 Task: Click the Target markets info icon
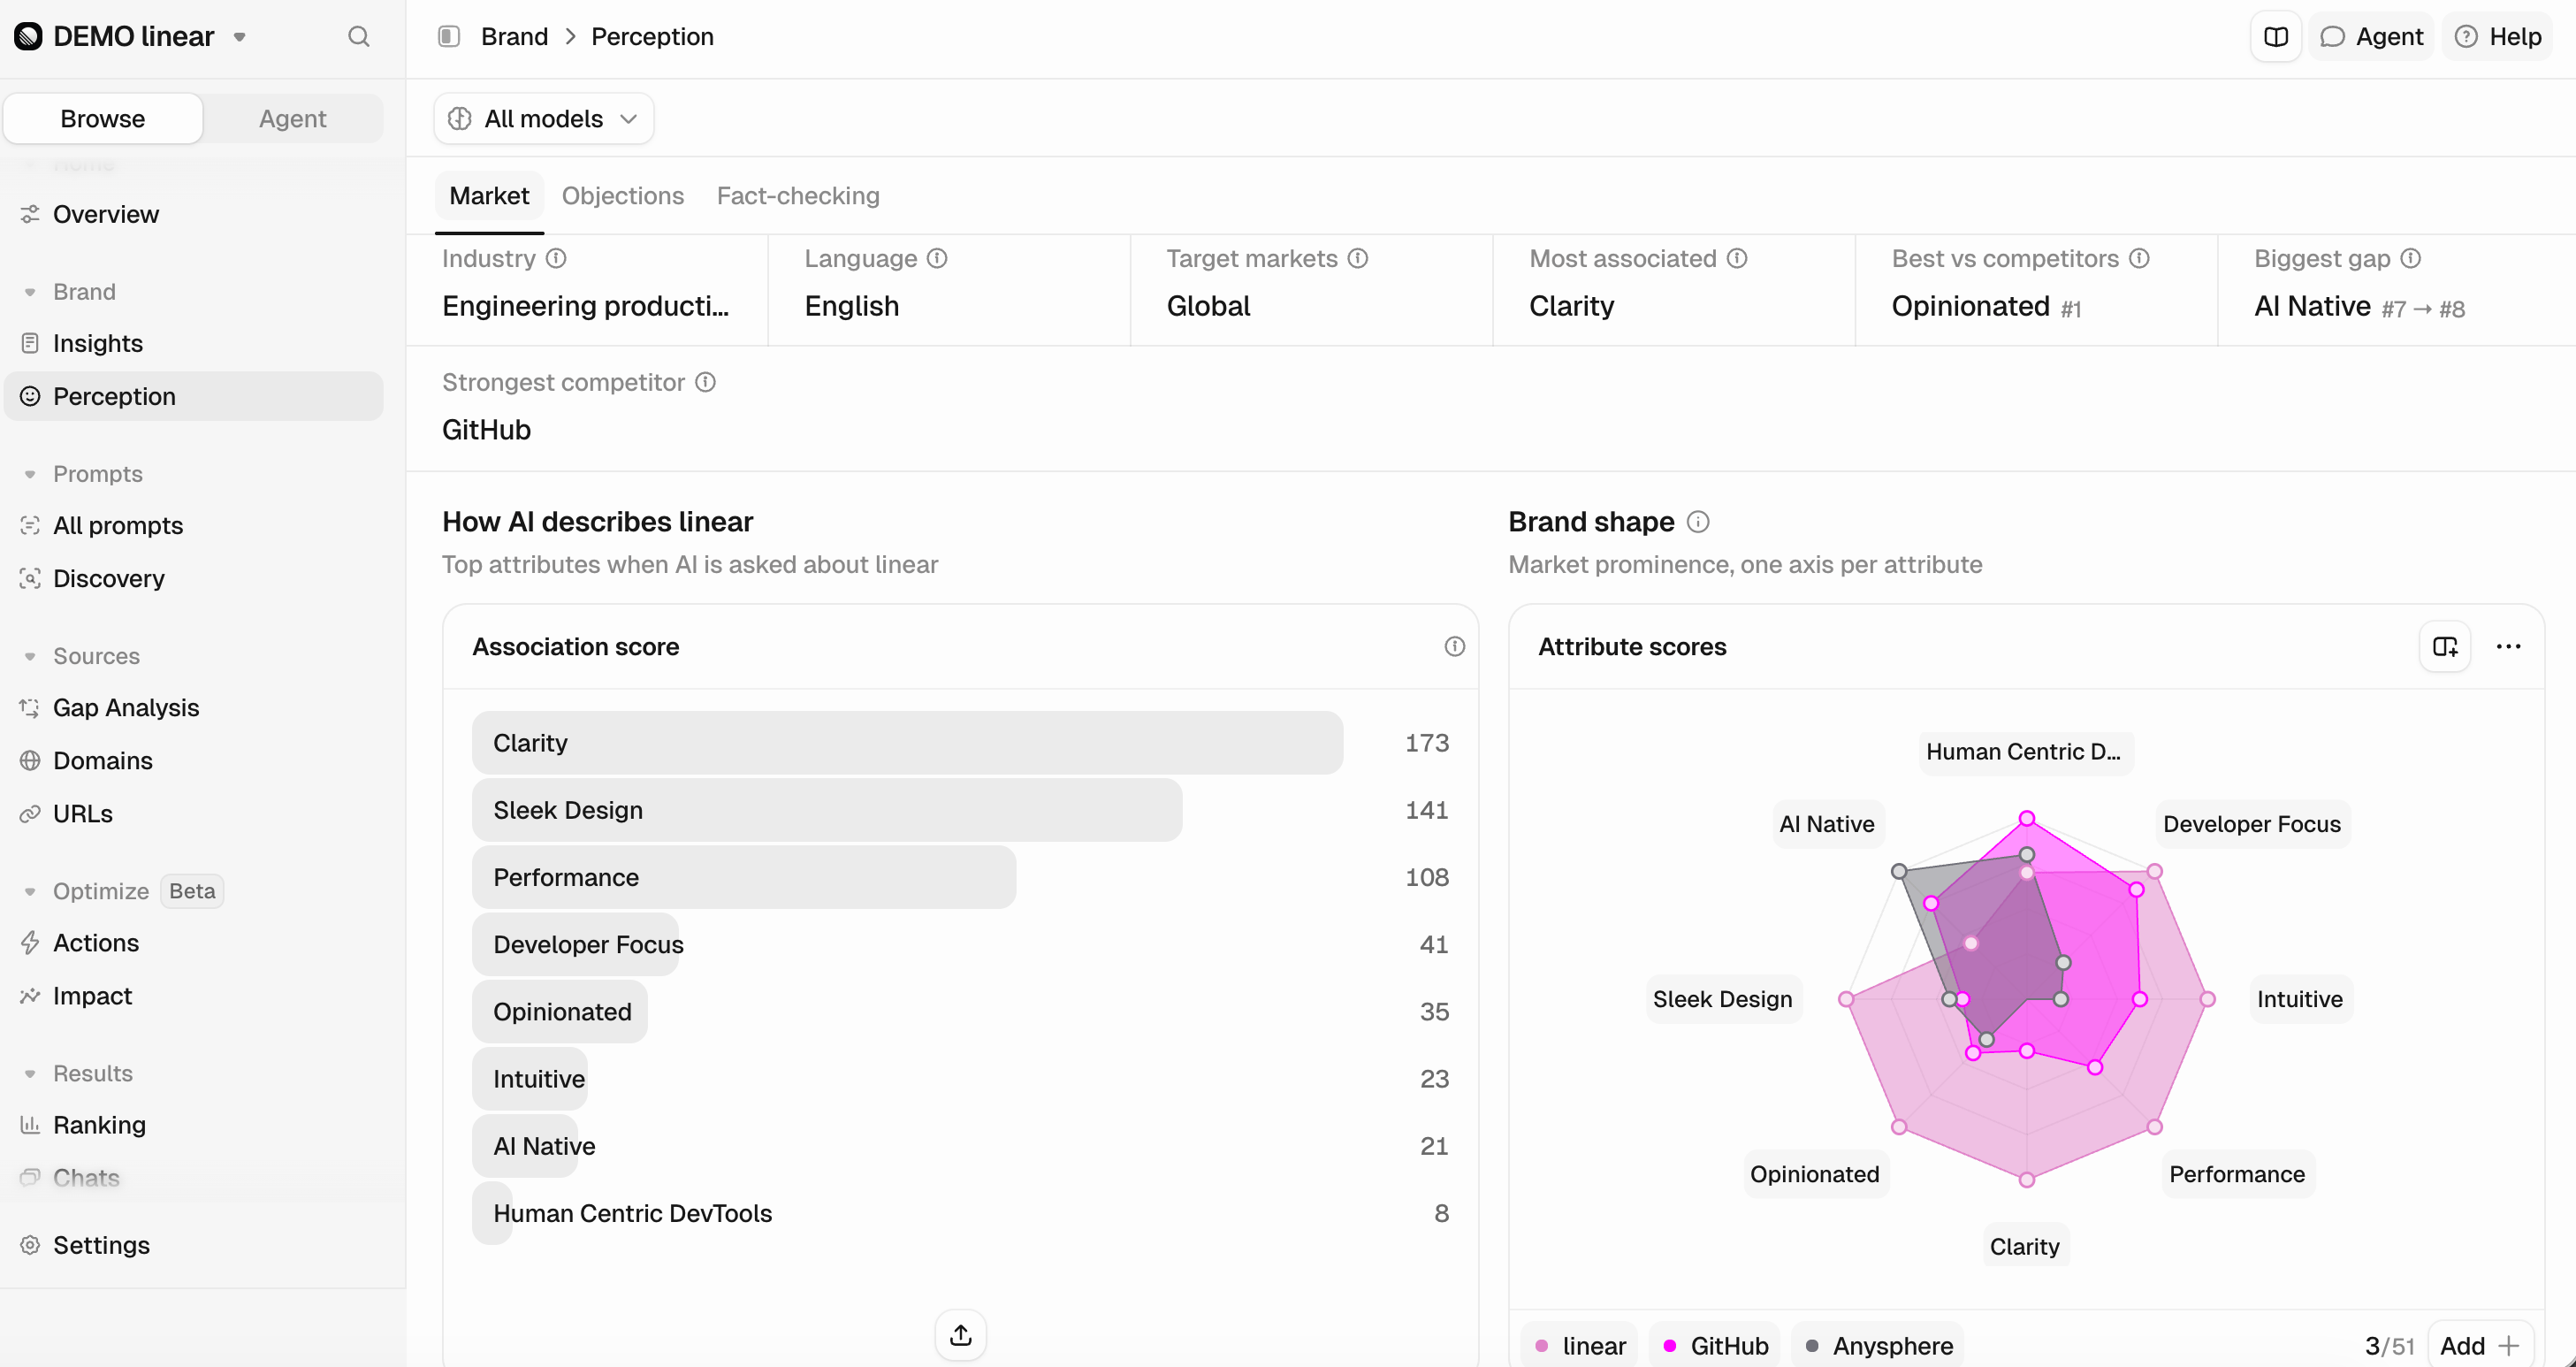[1358, 259]
